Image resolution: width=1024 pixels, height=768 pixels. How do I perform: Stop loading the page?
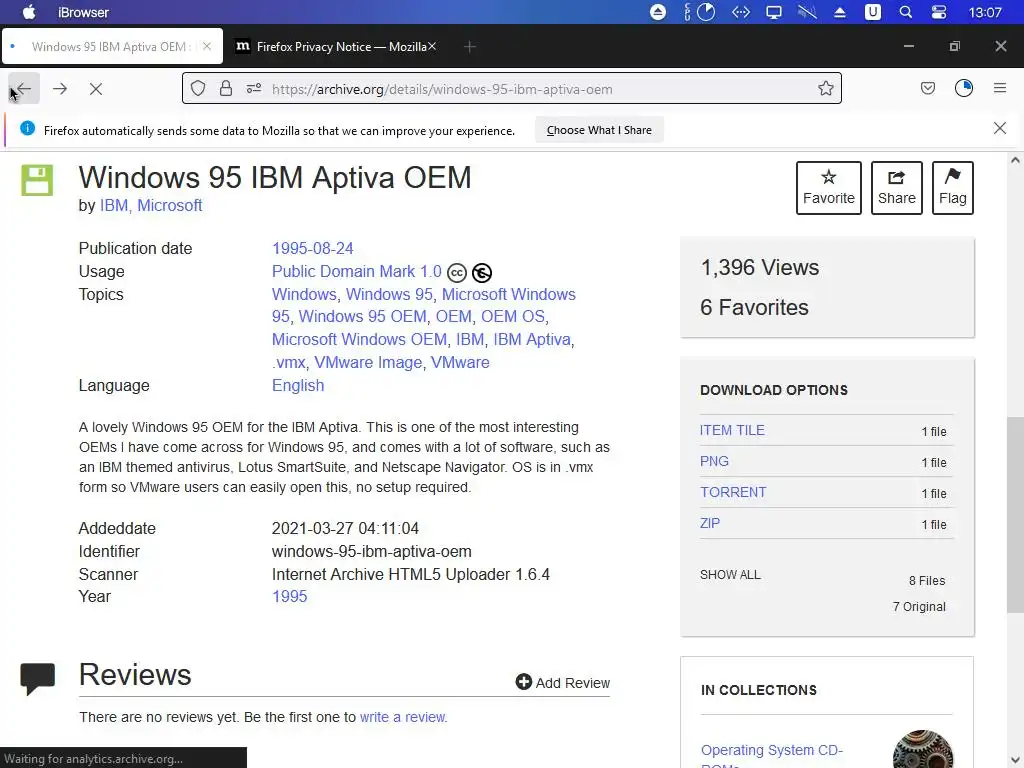pos(96,89)
